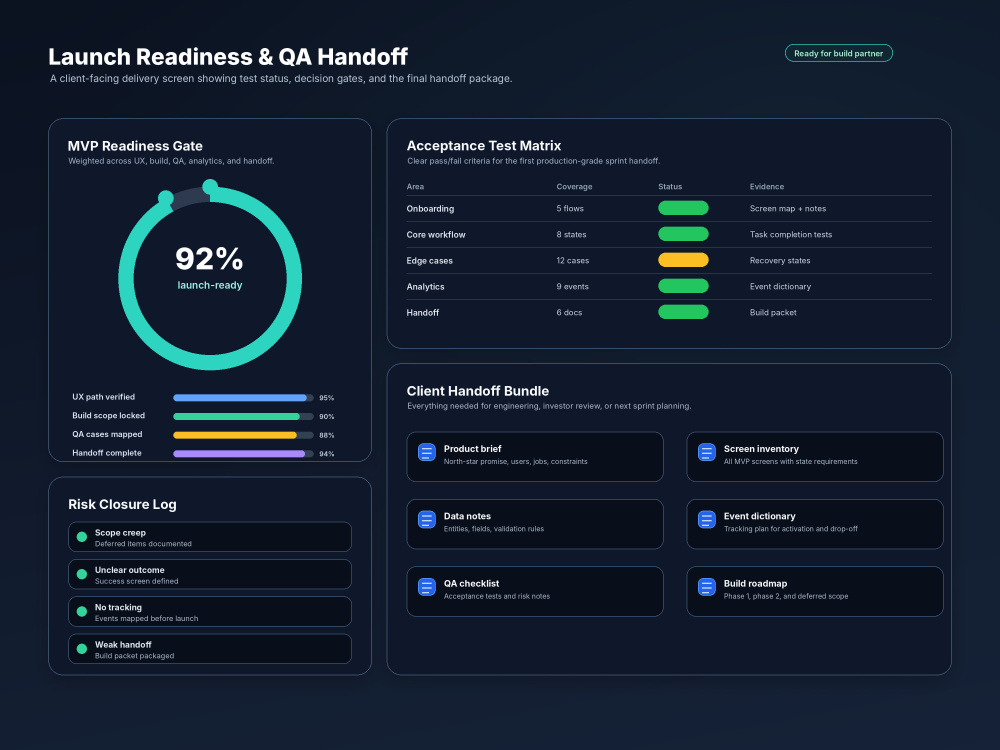Click the Area column header
The height and width of the screenshot is (750, 1000).
[x=415, y=187]
